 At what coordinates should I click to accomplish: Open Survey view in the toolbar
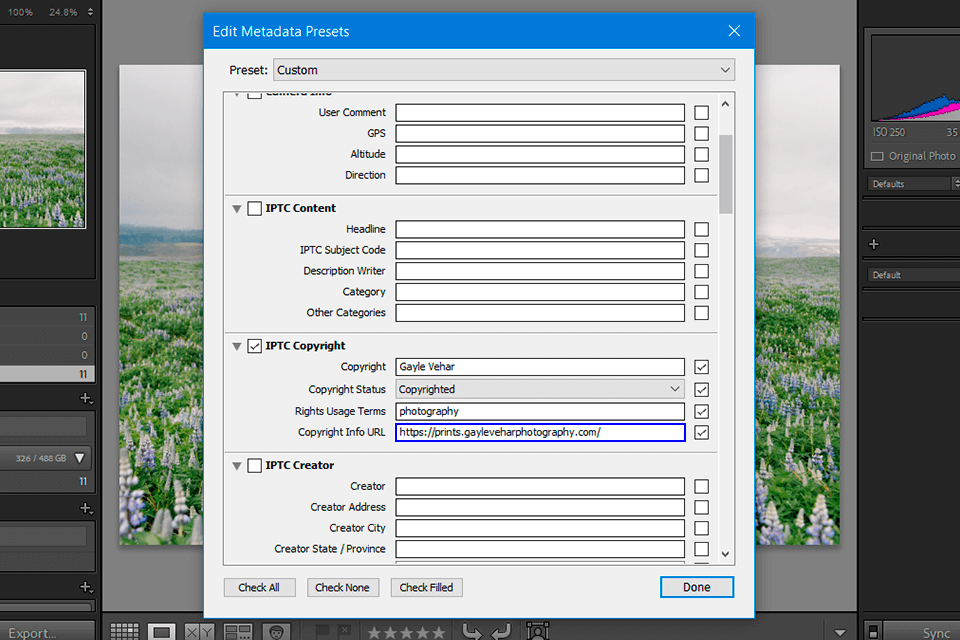(x=238, y=631)
